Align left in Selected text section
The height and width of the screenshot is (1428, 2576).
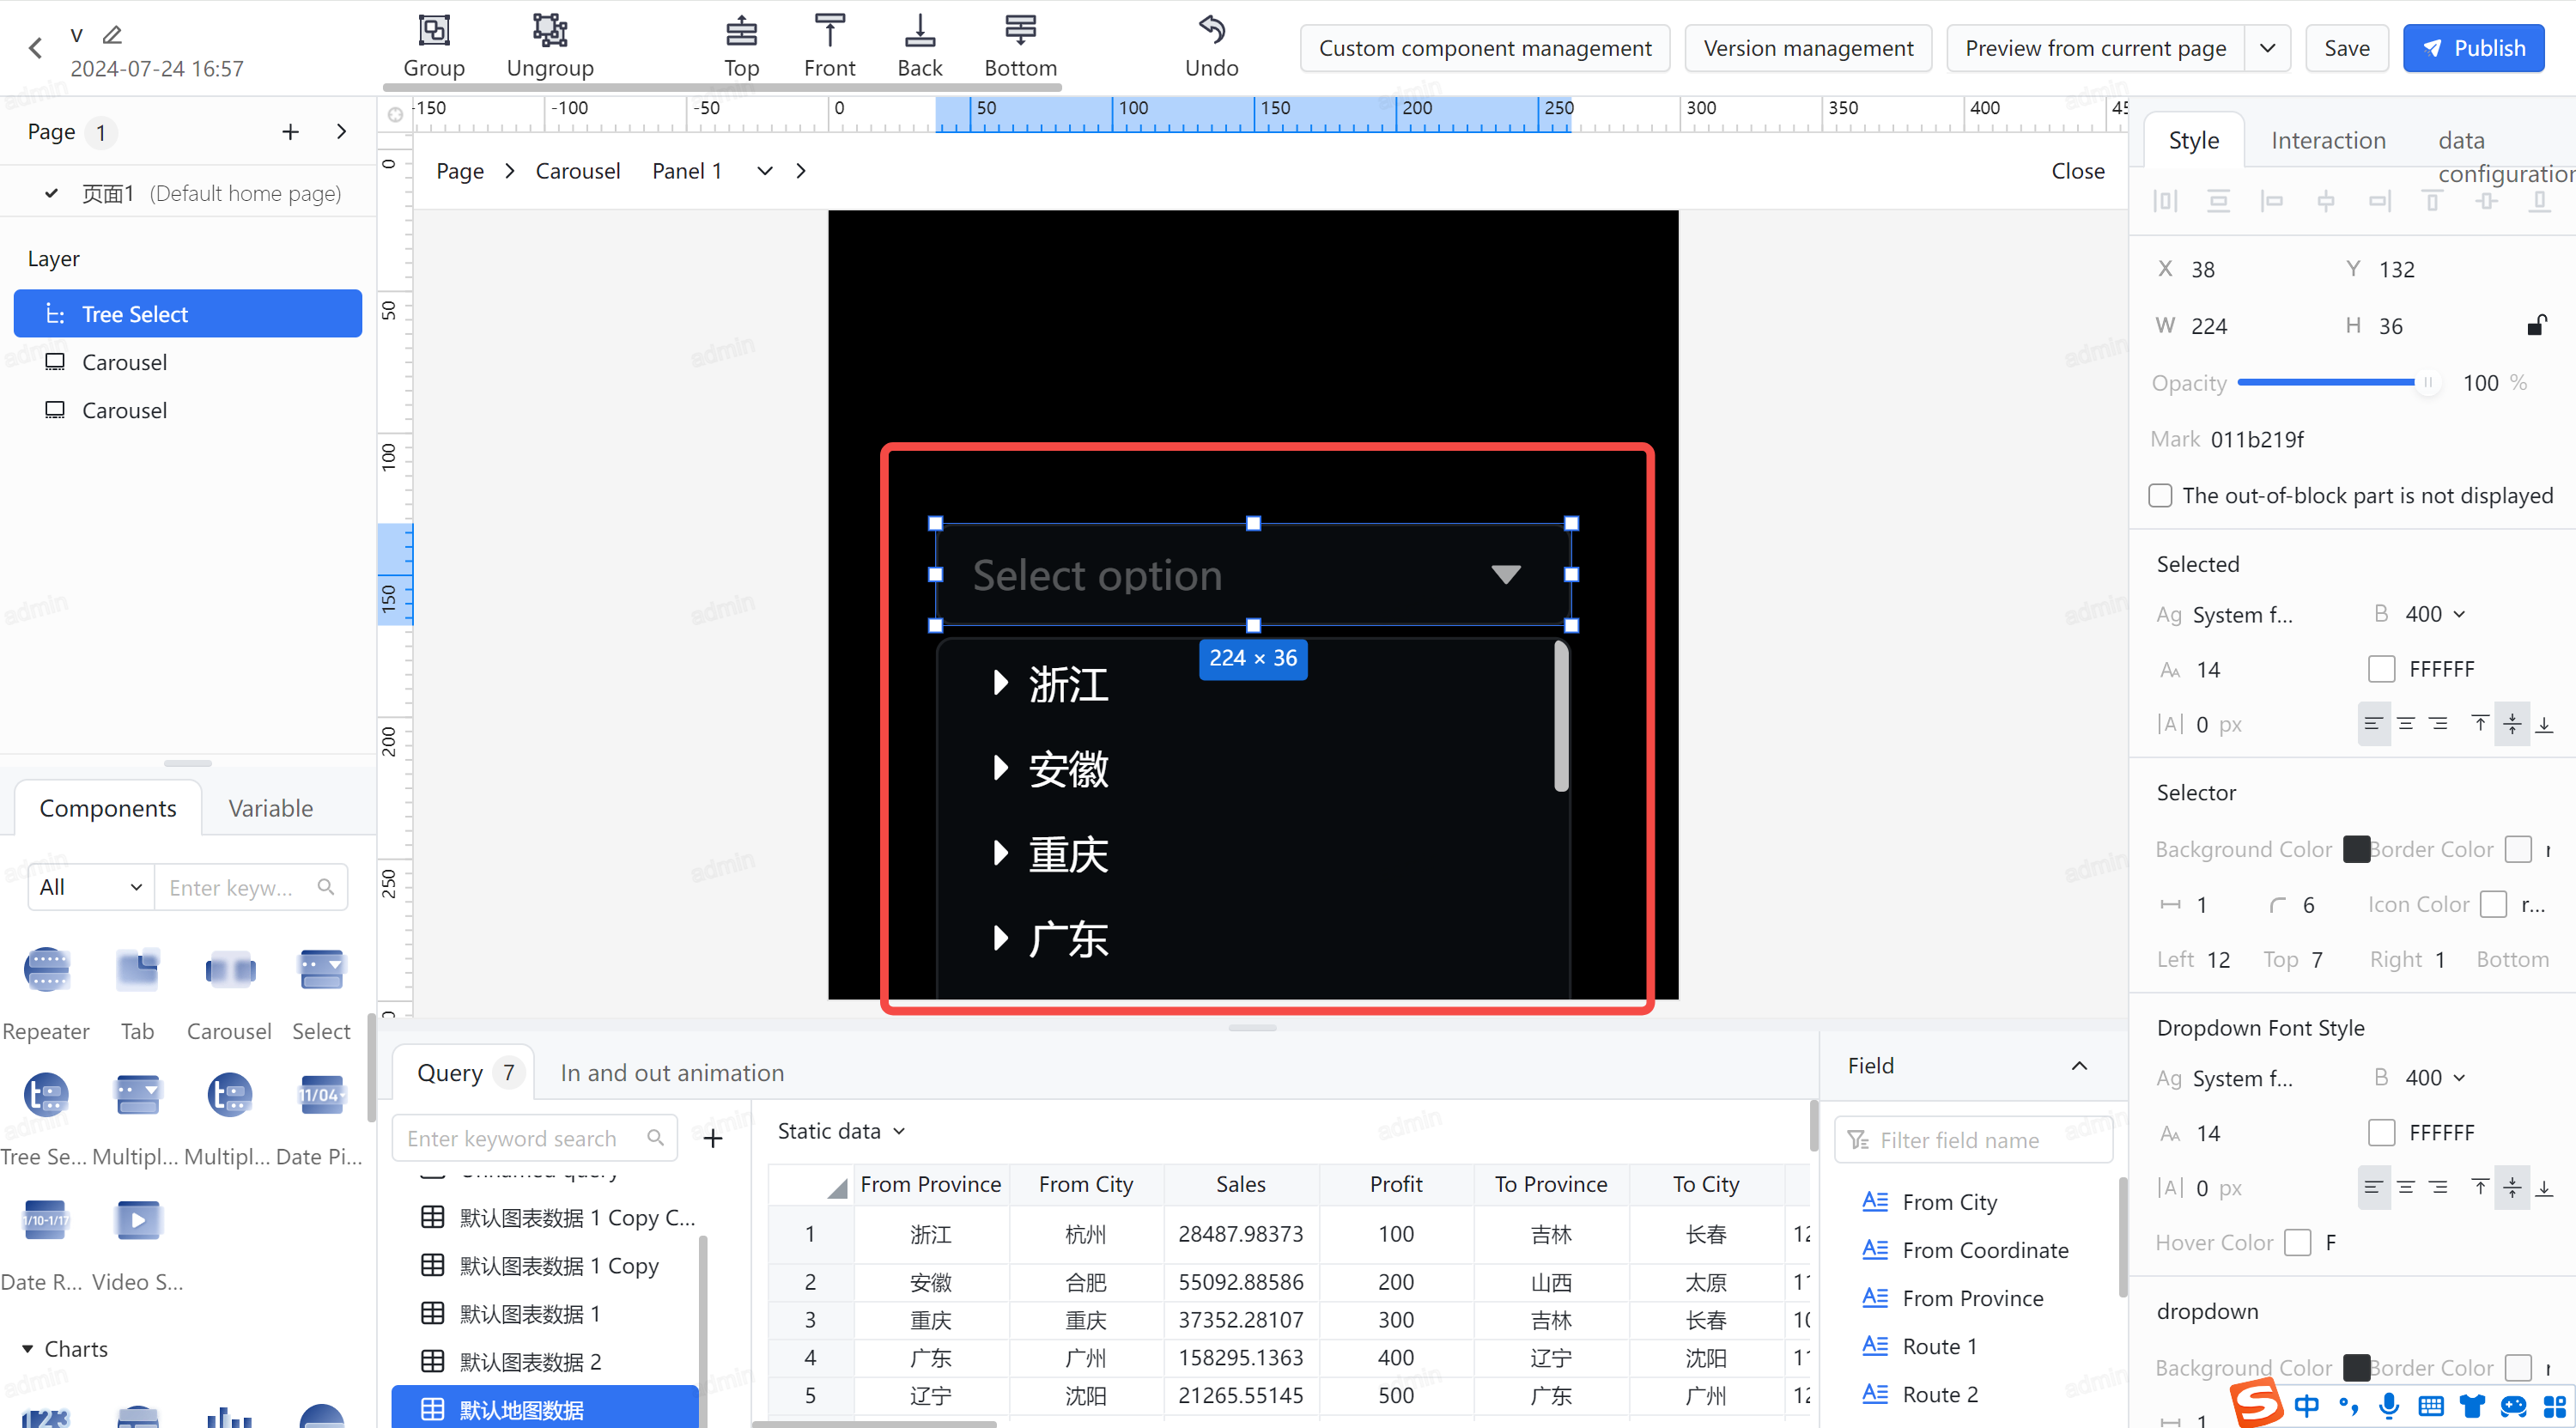pyautogui.click(x=2373, y=723)
